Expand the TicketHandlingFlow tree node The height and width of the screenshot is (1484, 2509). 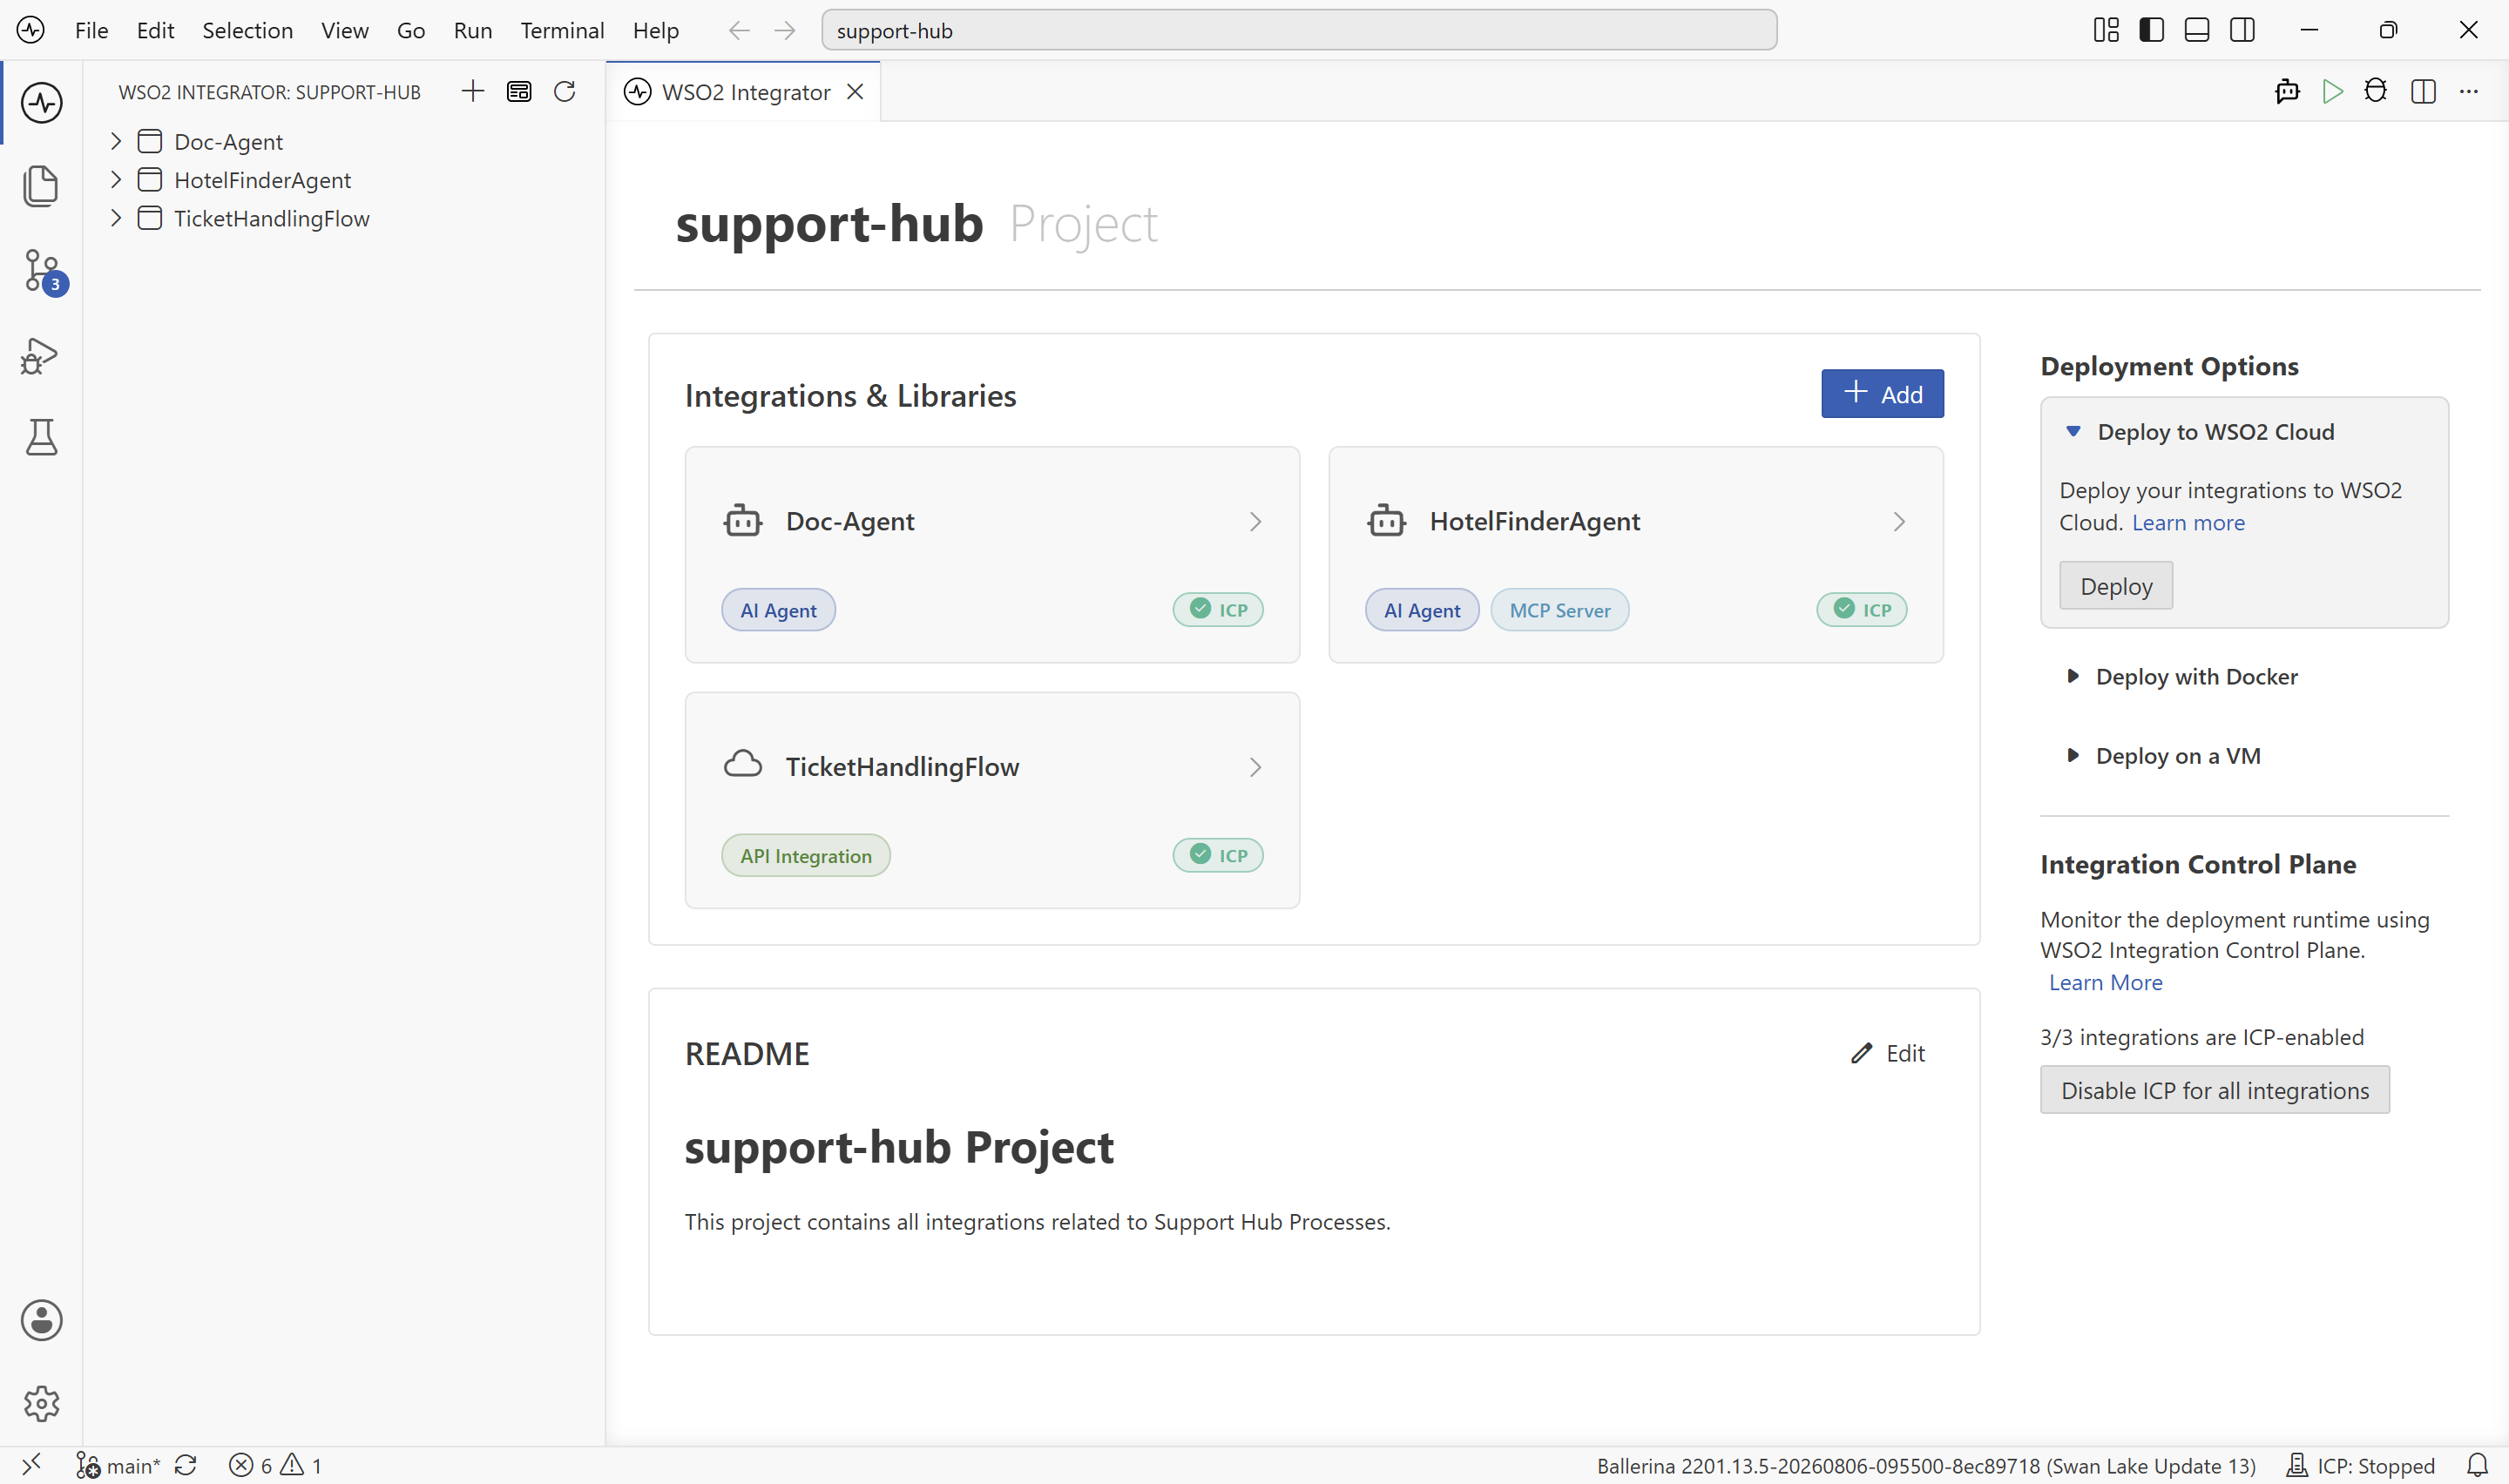point(116,218)
